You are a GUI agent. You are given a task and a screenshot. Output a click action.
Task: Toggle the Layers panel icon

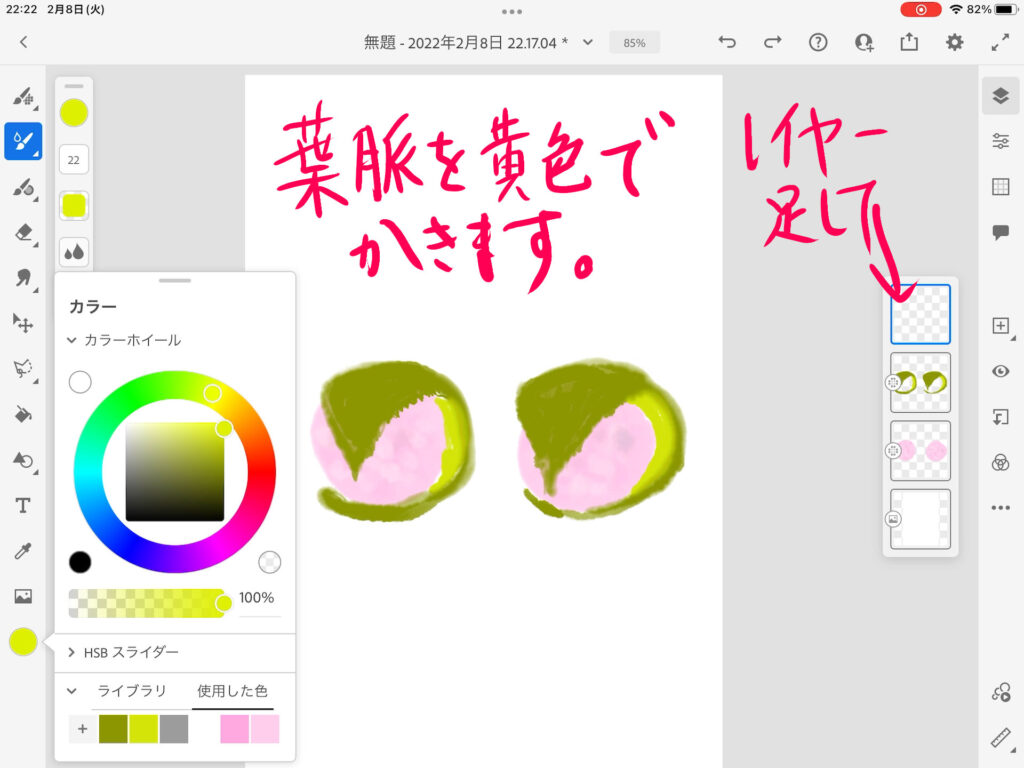1000,96
